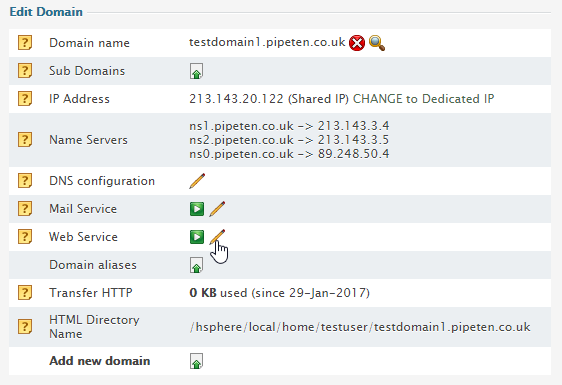The image size is (562, 385).
Task: Click the Add new domain icon
Action: point(196,361)
